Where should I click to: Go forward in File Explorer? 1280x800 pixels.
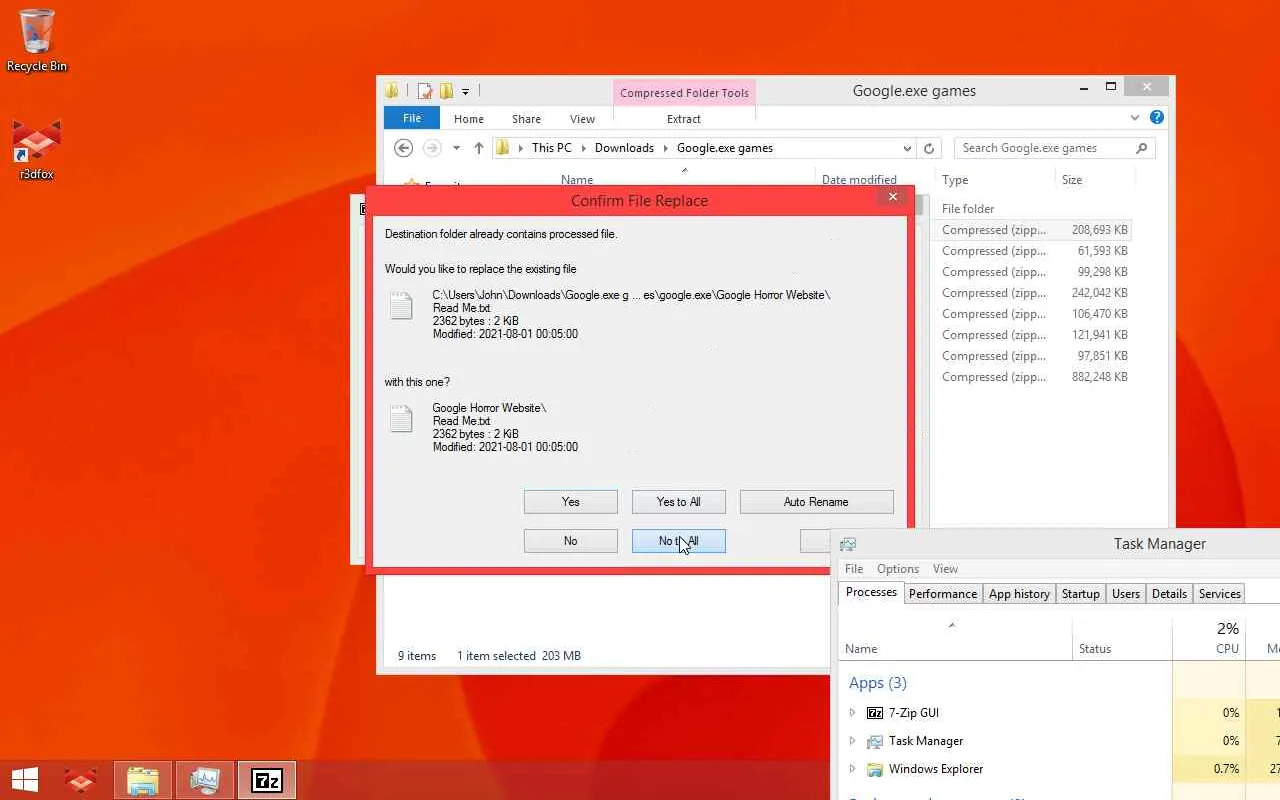point(432,148)
